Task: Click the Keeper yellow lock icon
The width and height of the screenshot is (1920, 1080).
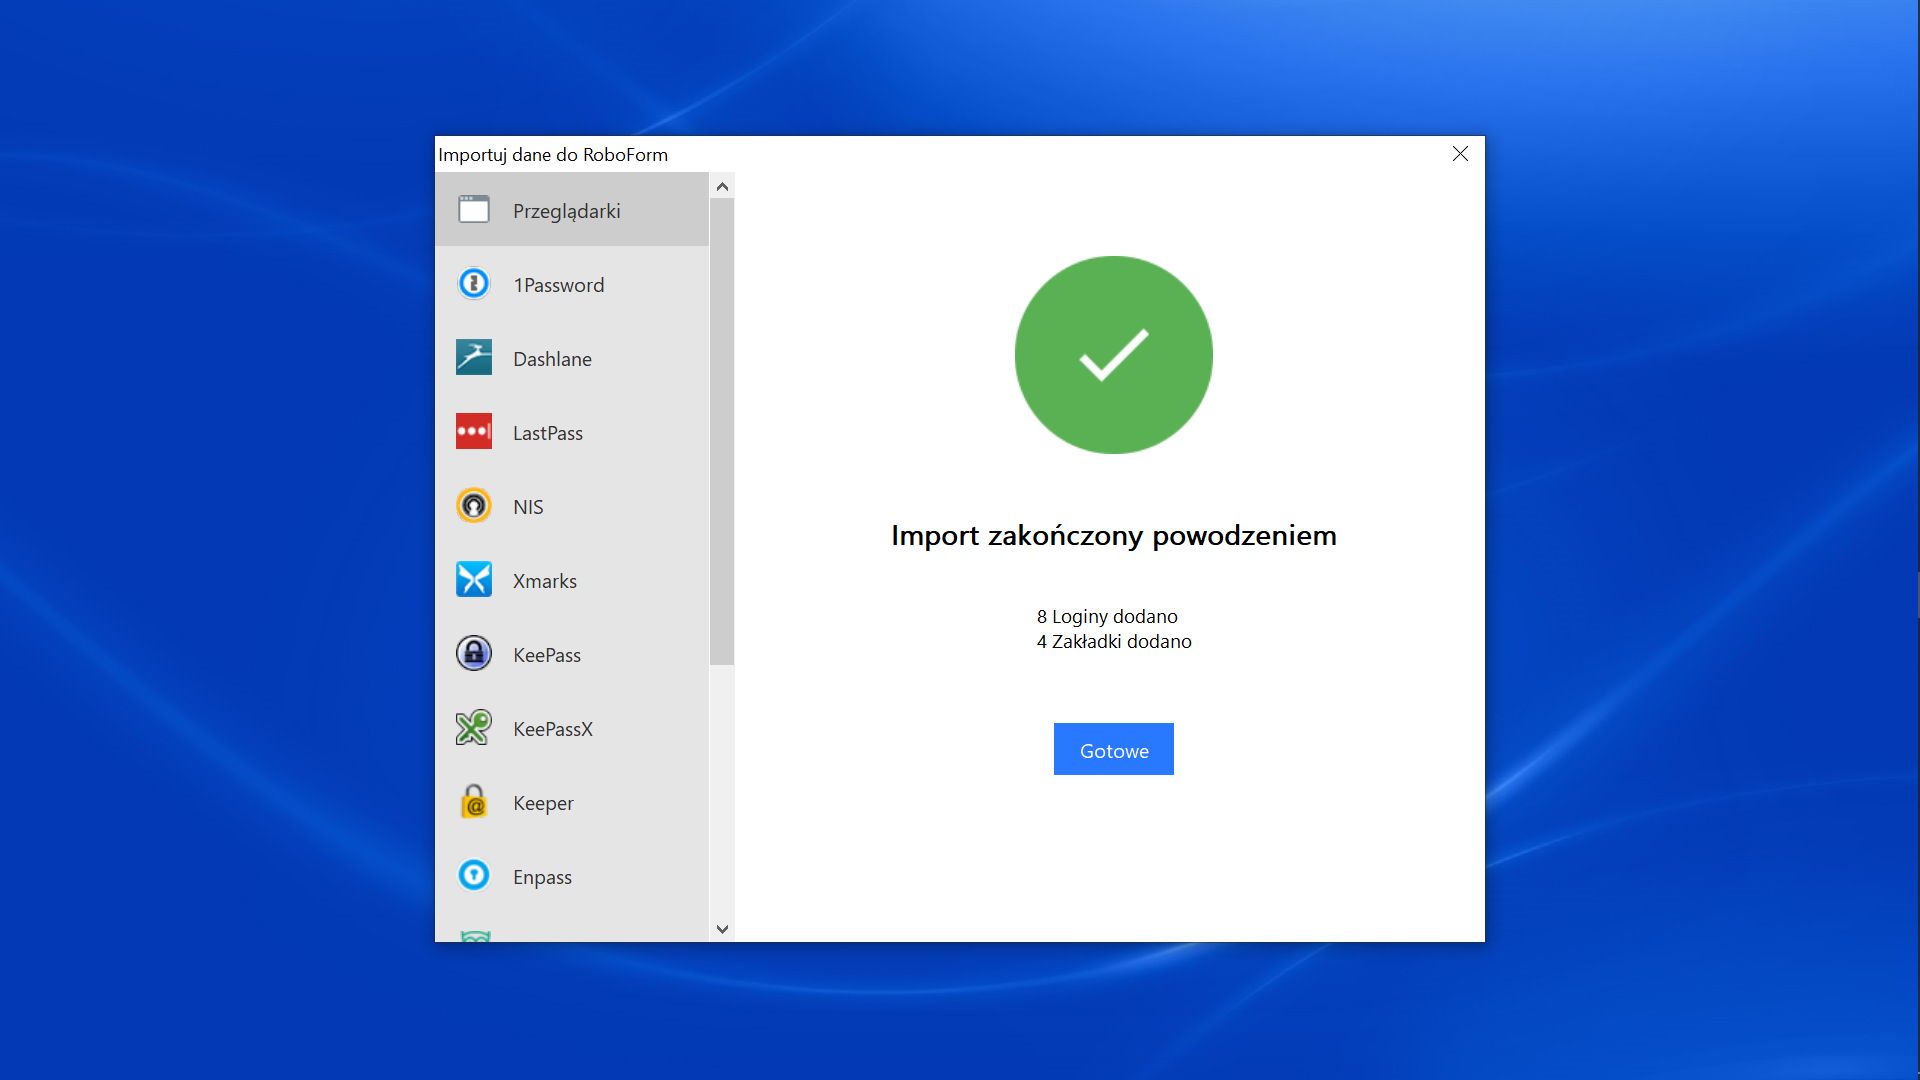Action: pyautogui.click(x=474, y=802)
